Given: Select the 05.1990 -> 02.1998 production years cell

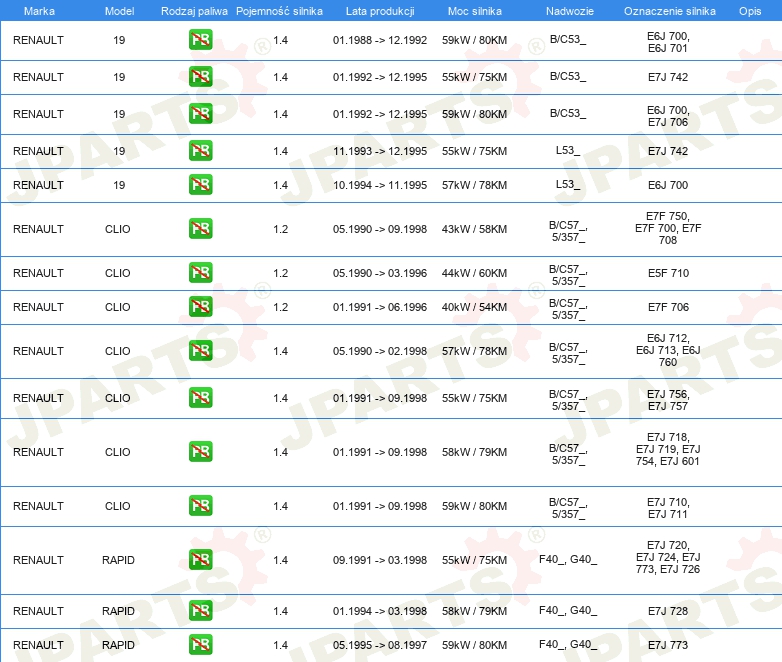Looking at the screenshot, I should [x=379, y=351].
